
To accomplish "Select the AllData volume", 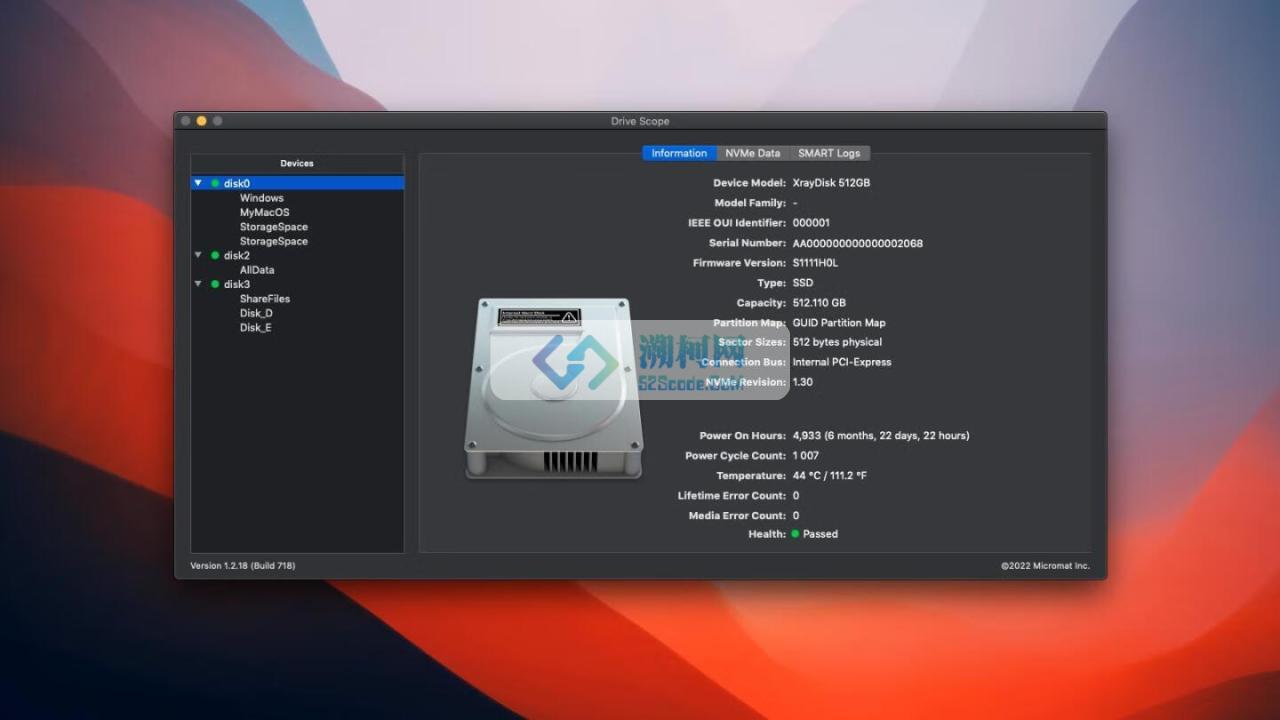I will (256, 270).
